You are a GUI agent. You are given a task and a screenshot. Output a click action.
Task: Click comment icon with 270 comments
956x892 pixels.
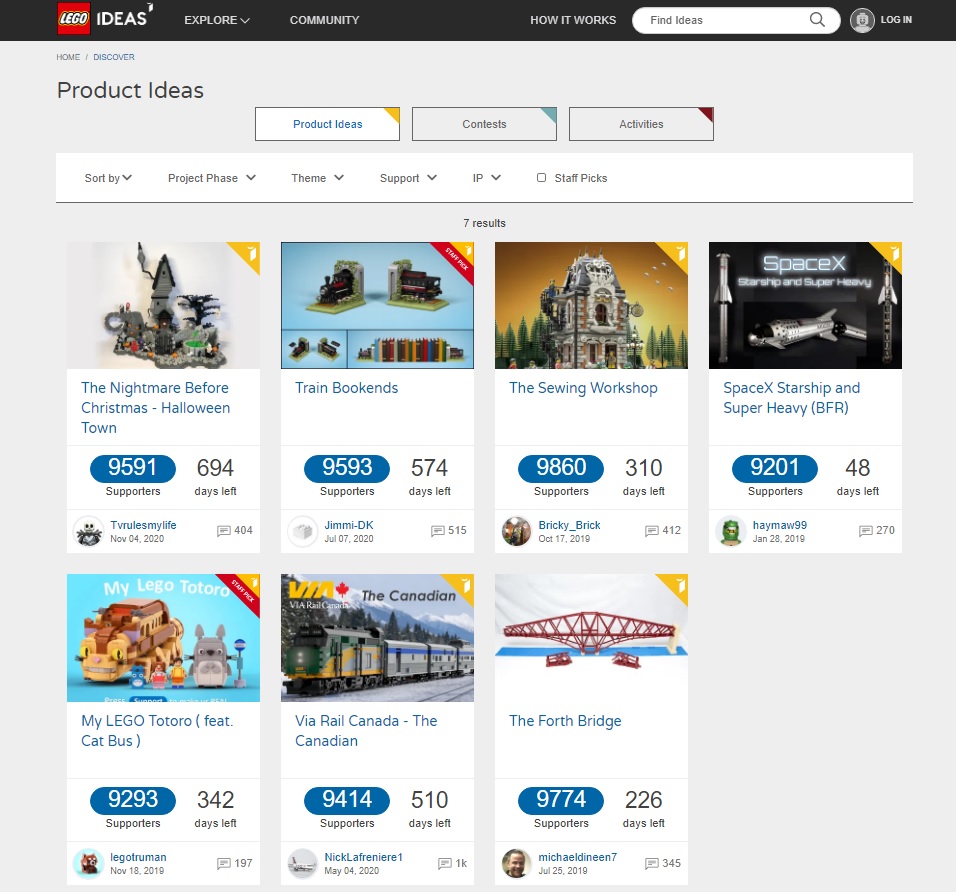865,530
